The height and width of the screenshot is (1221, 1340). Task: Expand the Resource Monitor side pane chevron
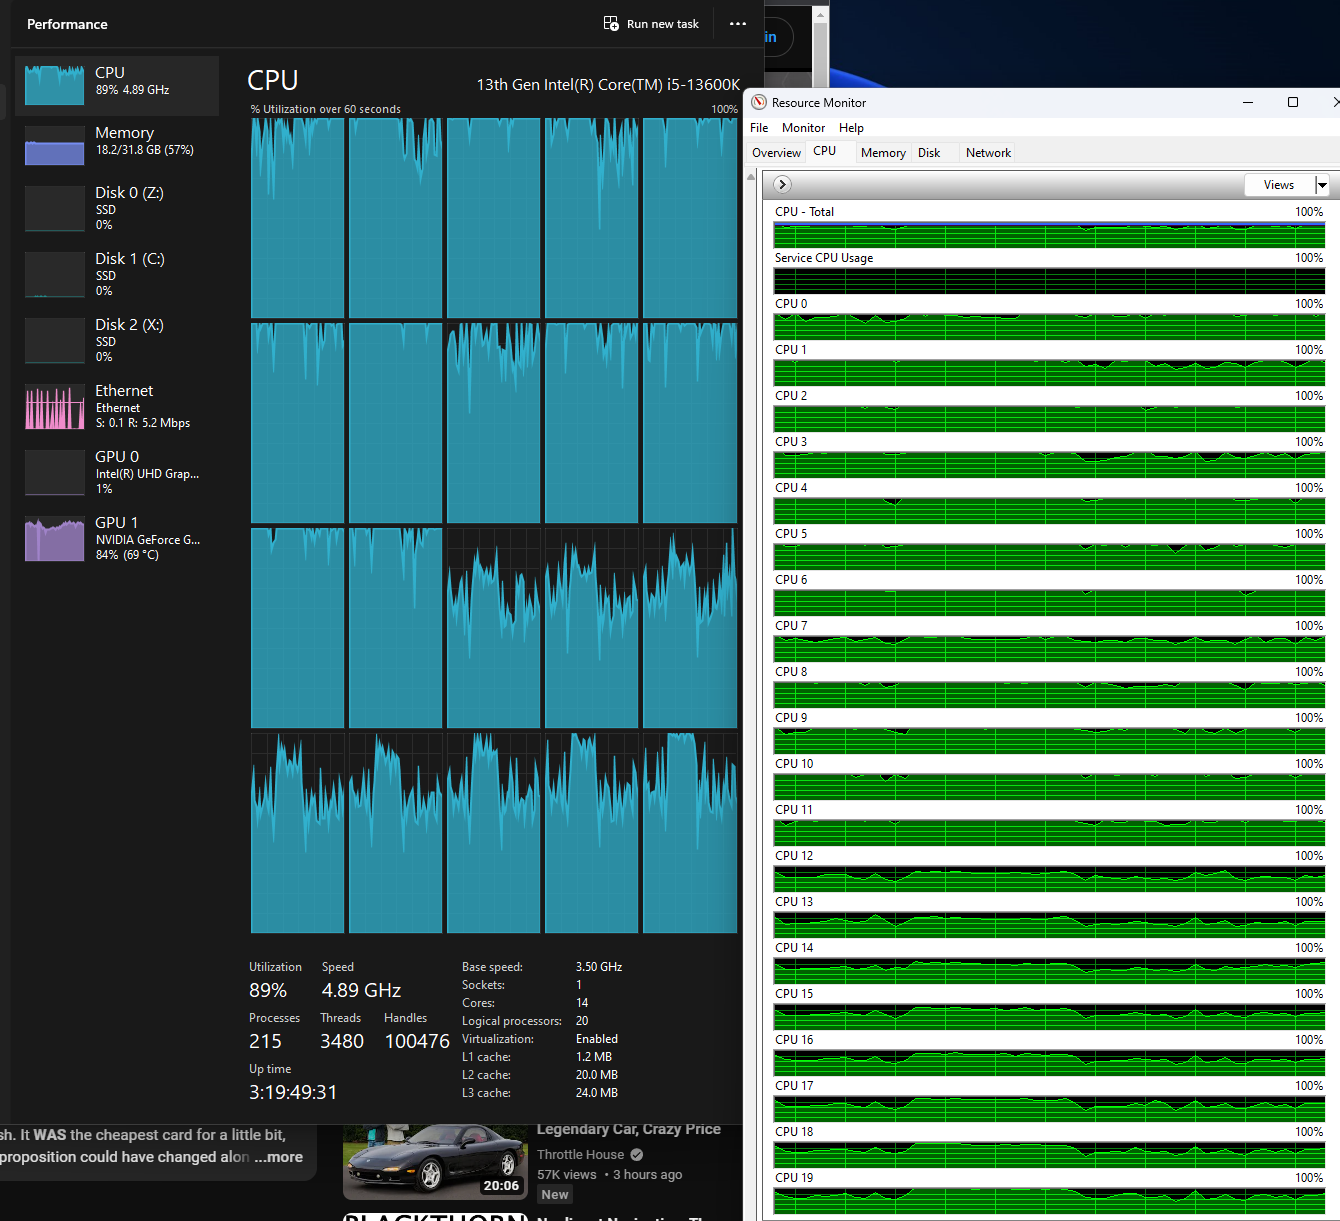[783, 184]
